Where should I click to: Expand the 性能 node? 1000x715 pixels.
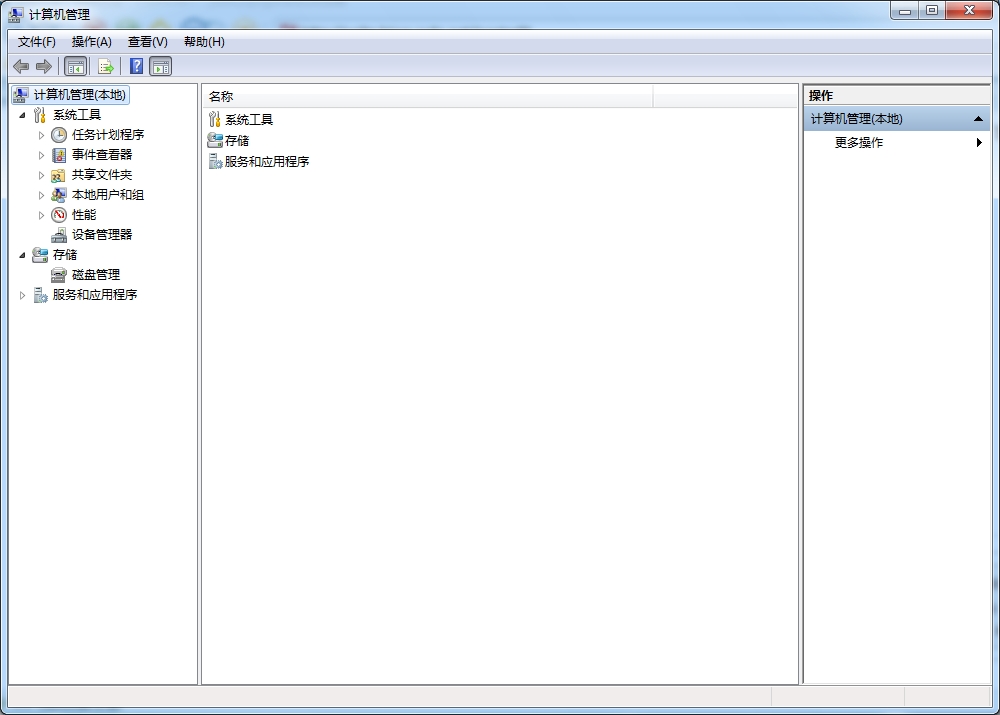[41, 215]
